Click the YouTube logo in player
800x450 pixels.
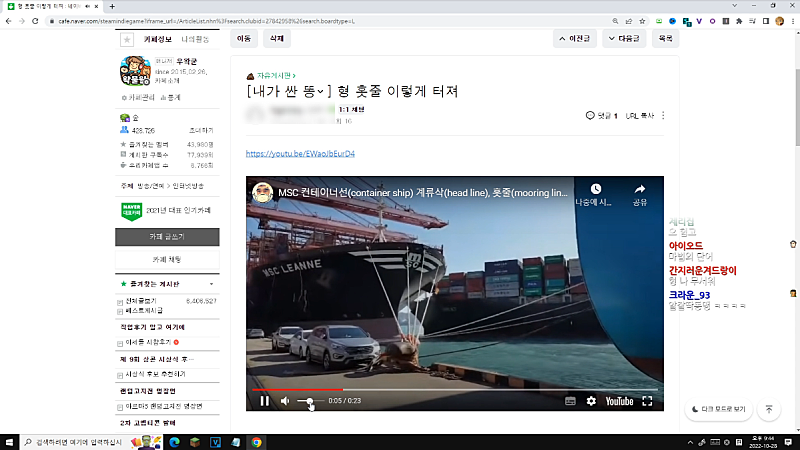tap(619, 401)
